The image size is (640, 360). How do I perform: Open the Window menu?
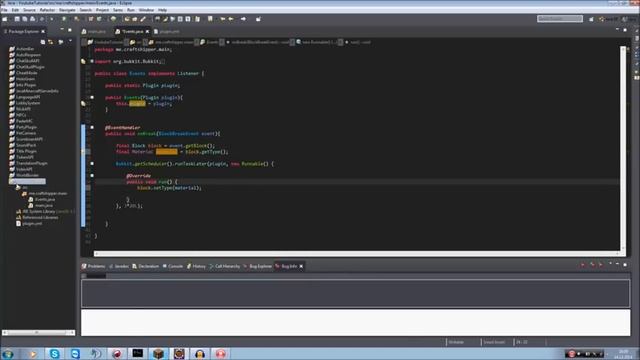tap(146, 10)
